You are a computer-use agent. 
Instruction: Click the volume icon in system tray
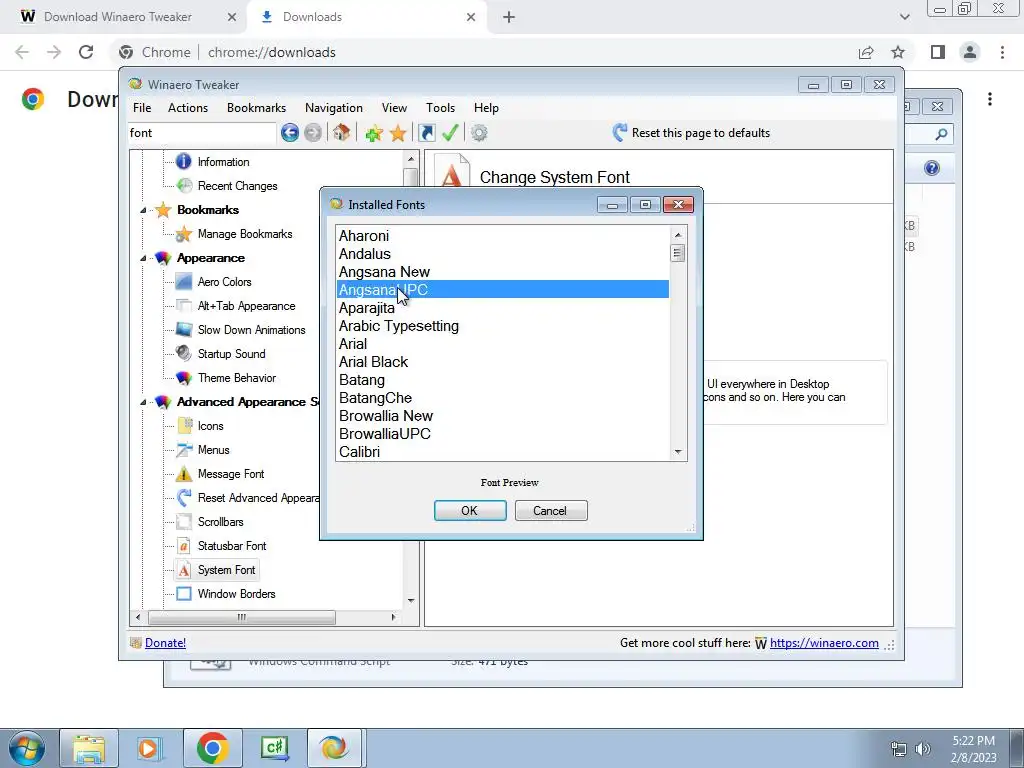(x=923, y=749)
